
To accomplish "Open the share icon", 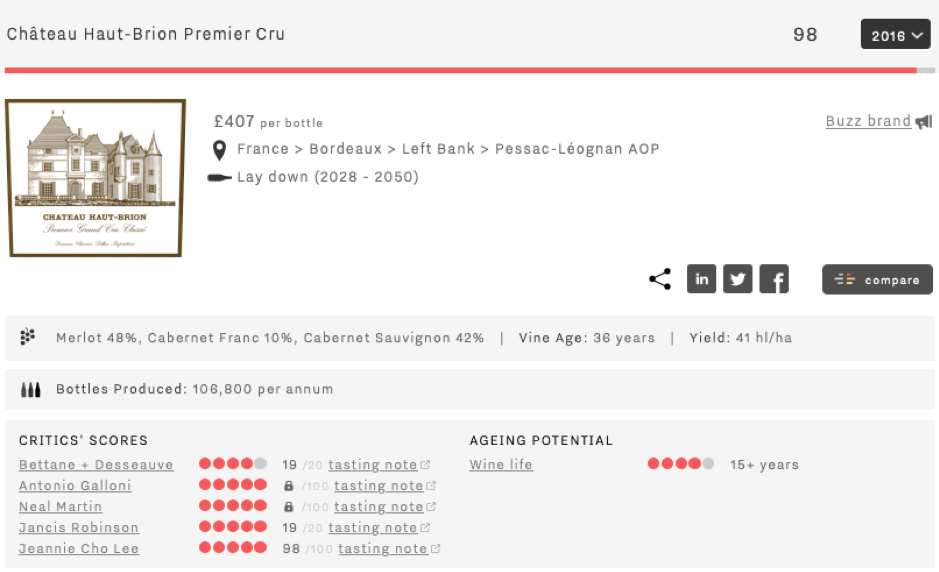I will tap(660, 279).
